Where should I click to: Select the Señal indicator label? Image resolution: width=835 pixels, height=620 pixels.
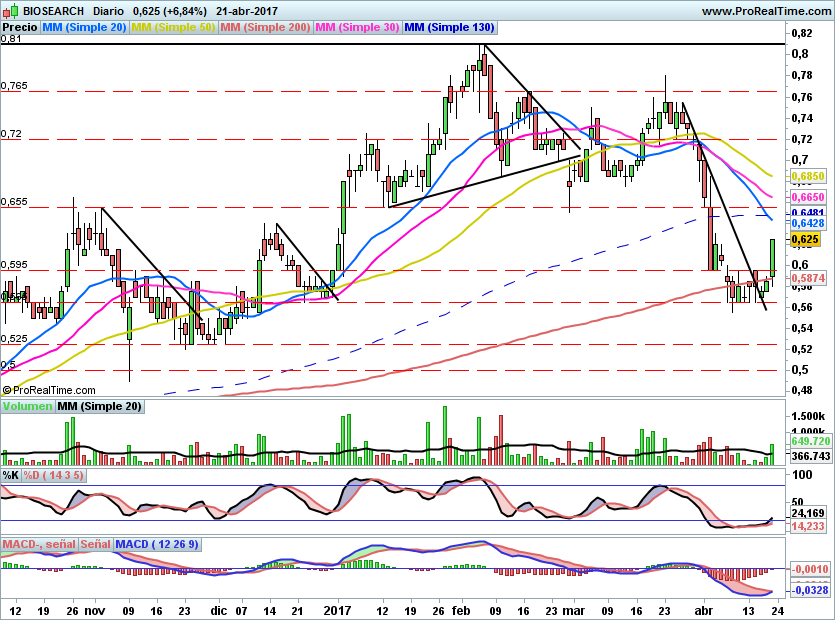[95, 545]
